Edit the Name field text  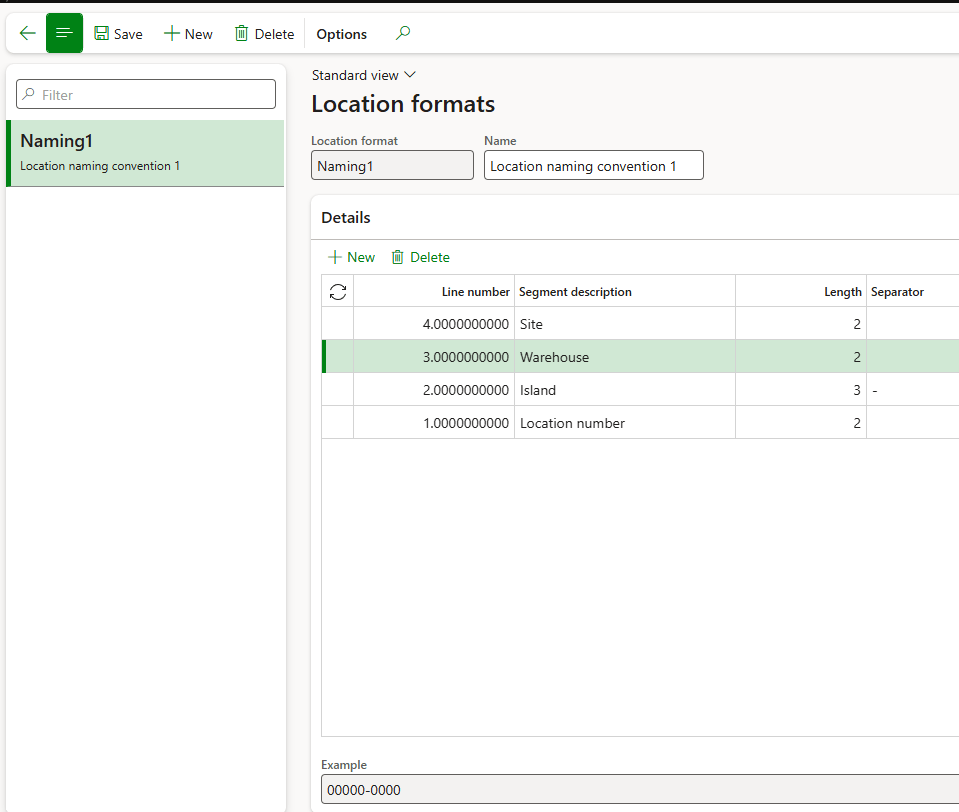[593, 166]
